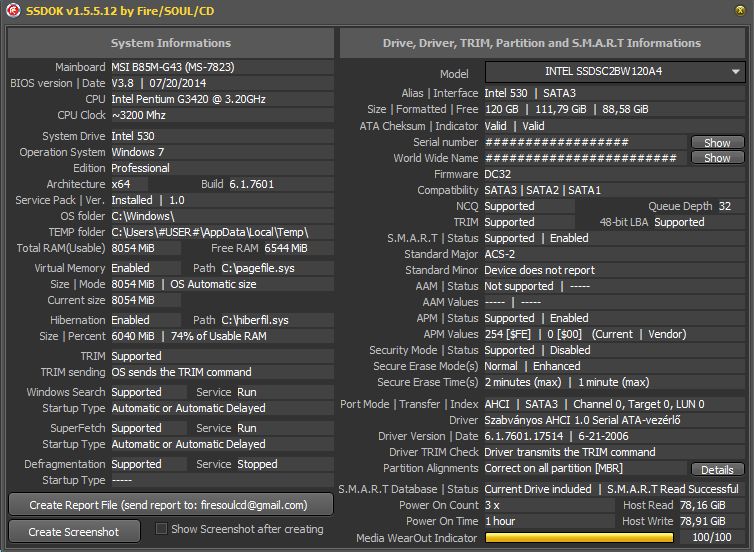Click Host Read value 78,16 GiB
The width and height of the screenshot is (754, 552).
coord(703,505)
